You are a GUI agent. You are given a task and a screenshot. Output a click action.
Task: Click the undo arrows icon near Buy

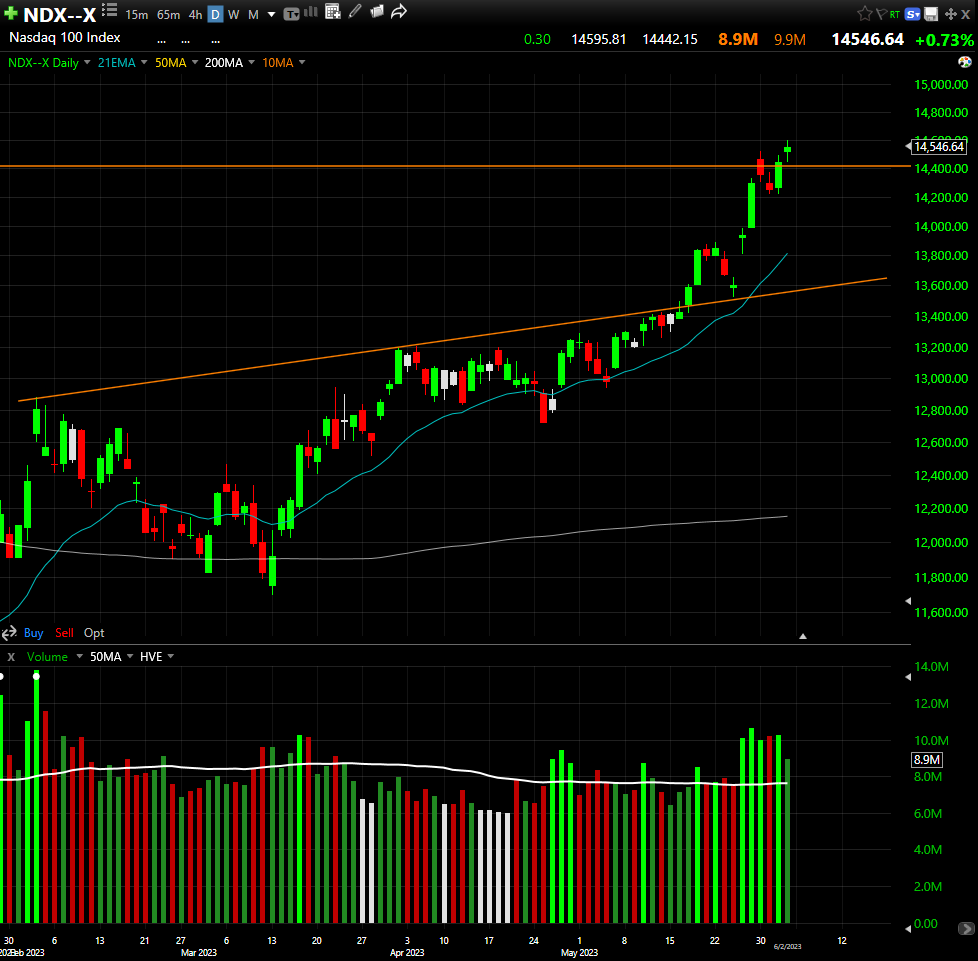coord(9,634)
